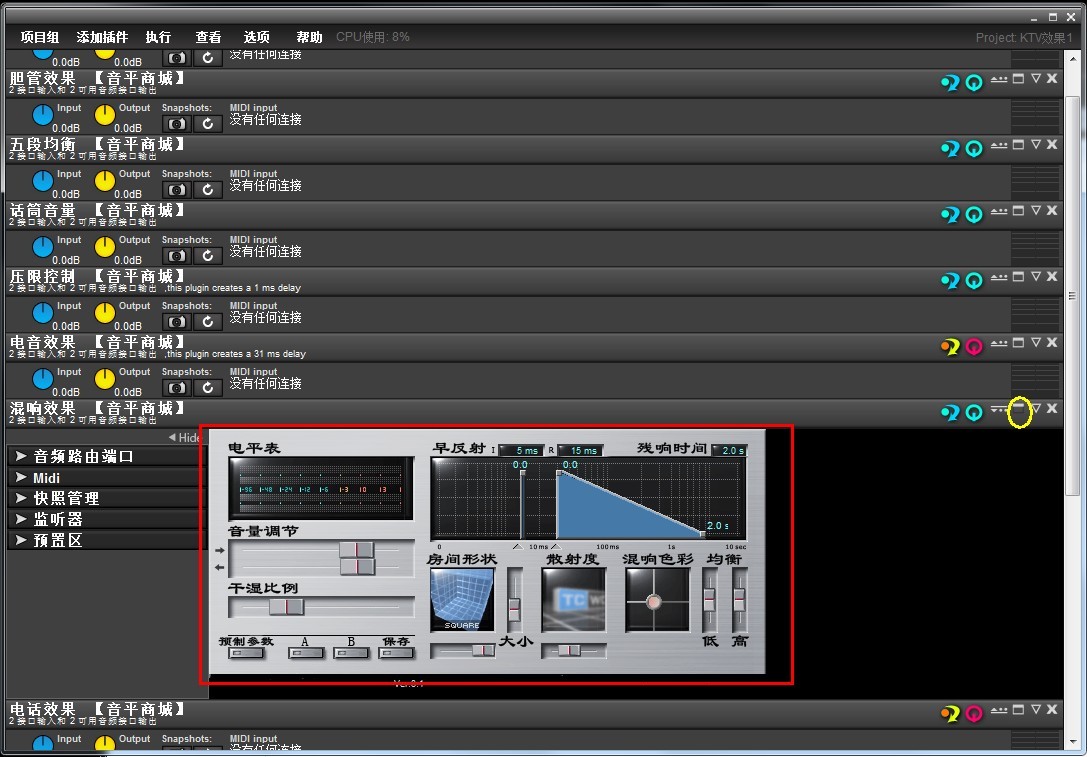
Task: Click reload snapshot icon in 话筒音量 row
Action: [x=207, y=256]
